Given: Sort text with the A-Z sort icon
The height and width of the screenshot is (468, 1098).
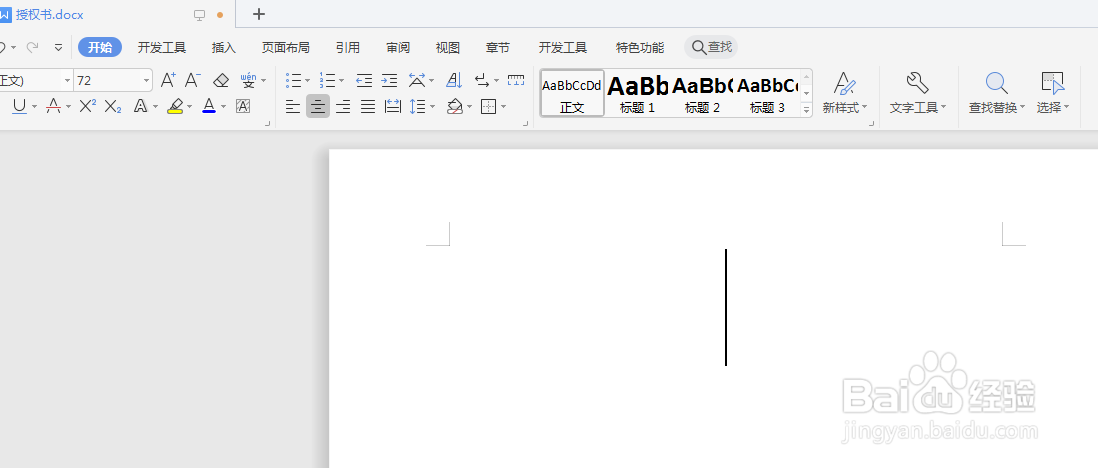Looking at the screenshot, I should pyautogui.click(x=454, y=81).
